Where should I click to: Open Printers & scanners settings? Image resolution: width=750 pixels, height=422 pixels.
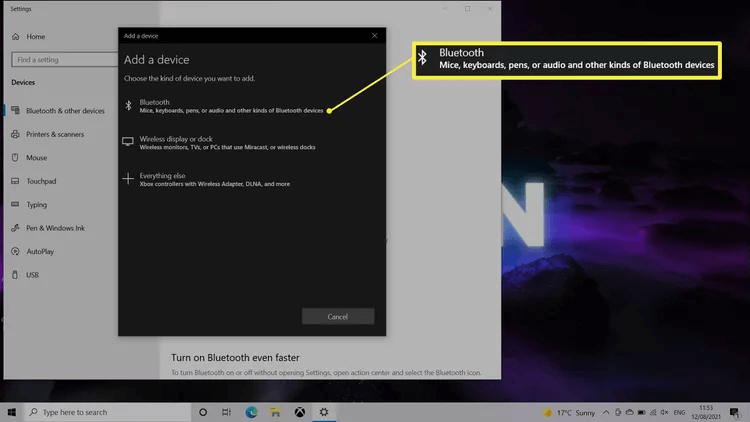point(56,134)
